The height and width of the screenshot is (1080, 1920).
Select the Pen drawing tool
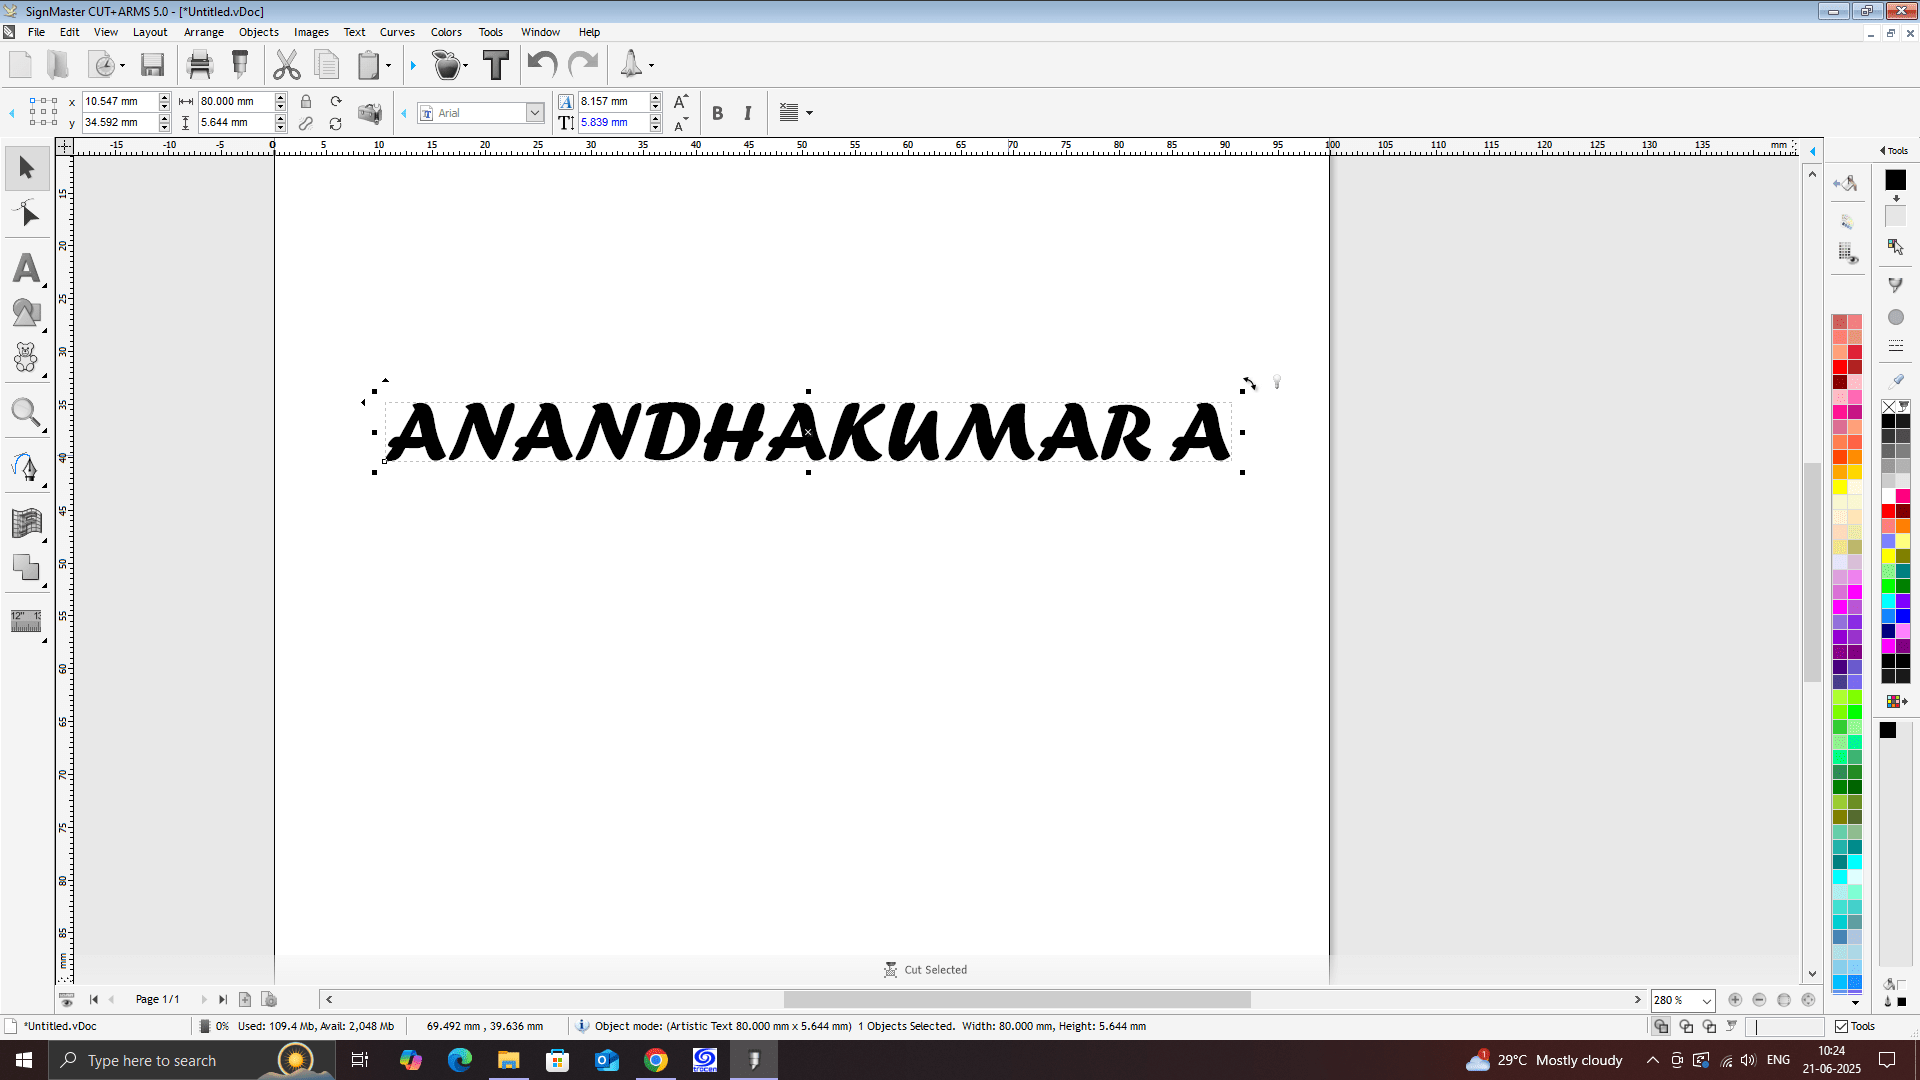(26, 467)
